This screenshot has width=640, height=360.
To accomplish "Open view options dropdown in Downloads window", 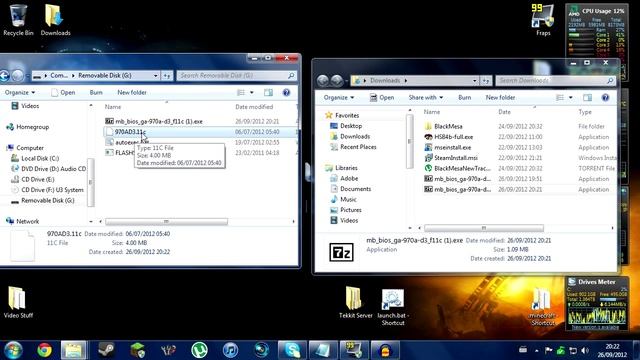I will [571, 98].
